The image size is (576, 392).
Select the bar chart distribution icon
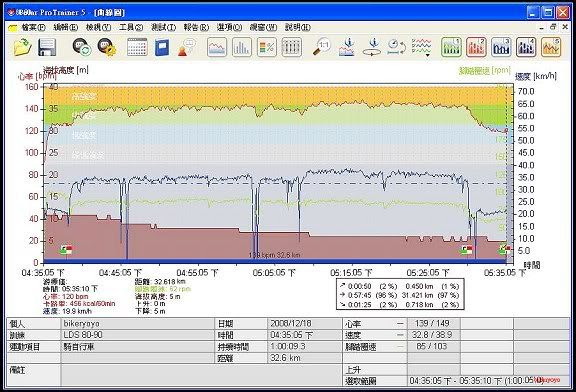[x=242, y=47]
